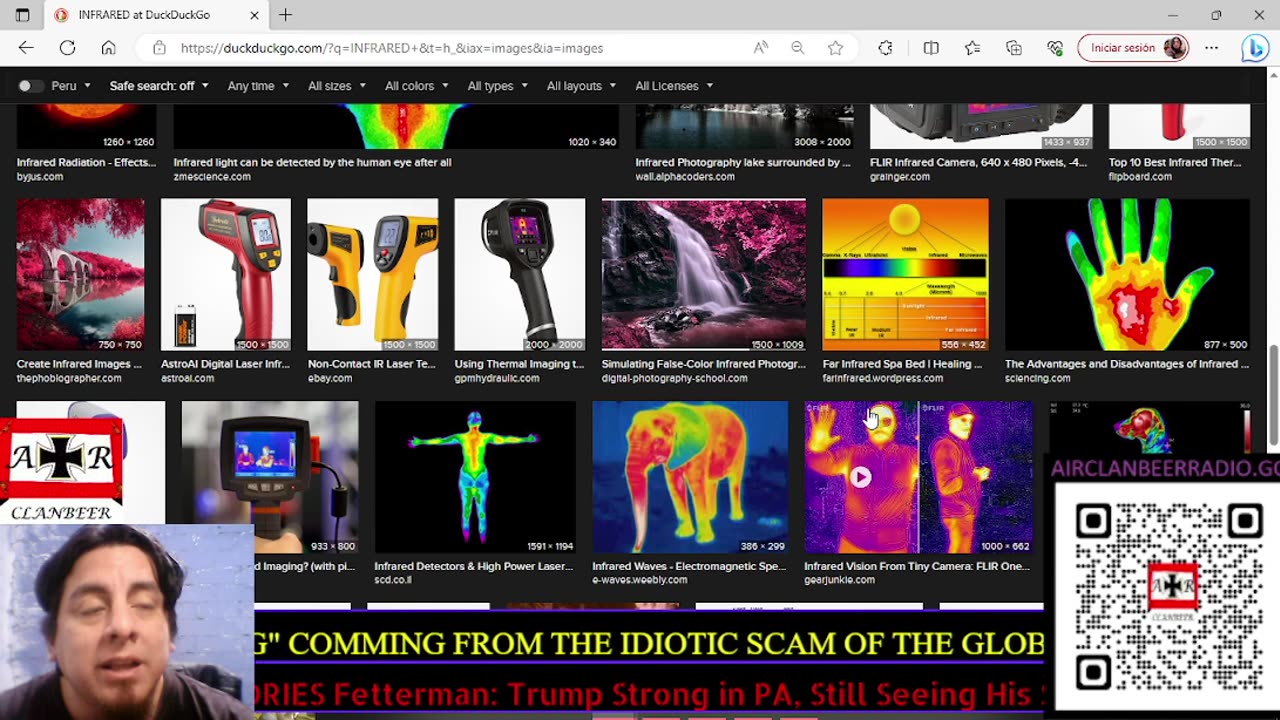The image size is (1280, 720).
Task: Click the zoom out magnifier icon
Action: 797,48
